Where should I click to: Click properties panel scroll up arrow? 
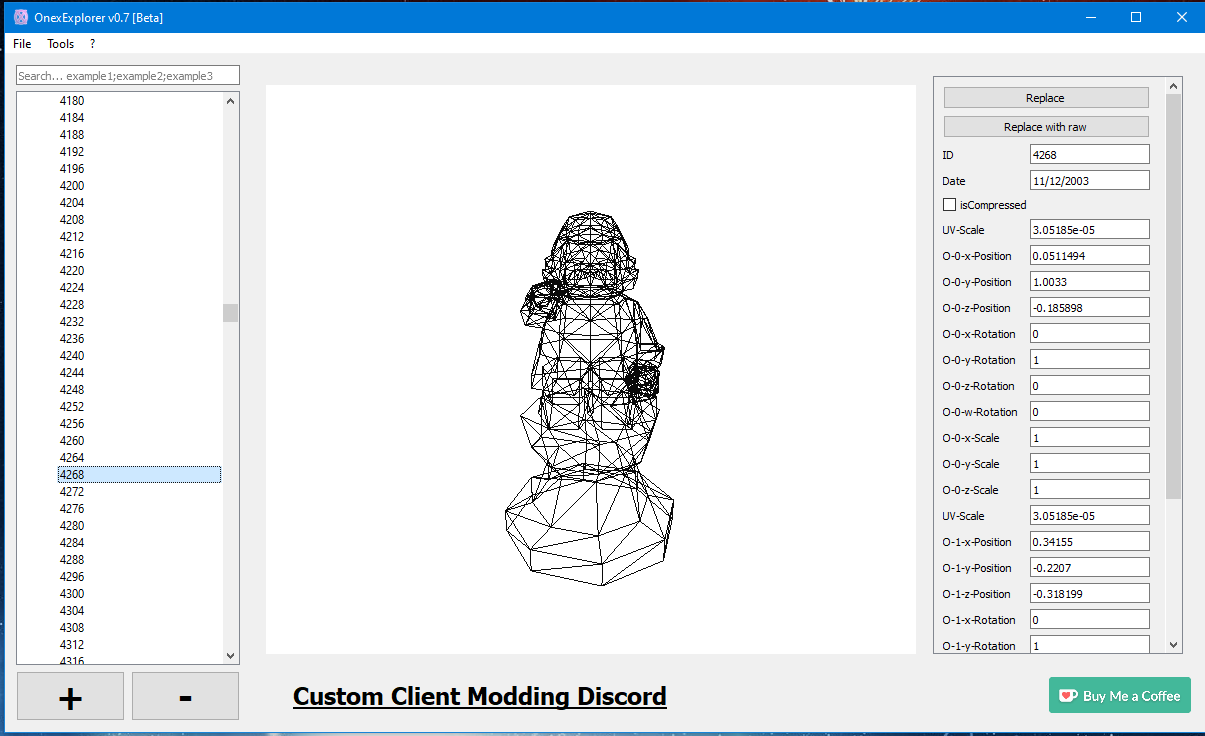point(1174,86)
